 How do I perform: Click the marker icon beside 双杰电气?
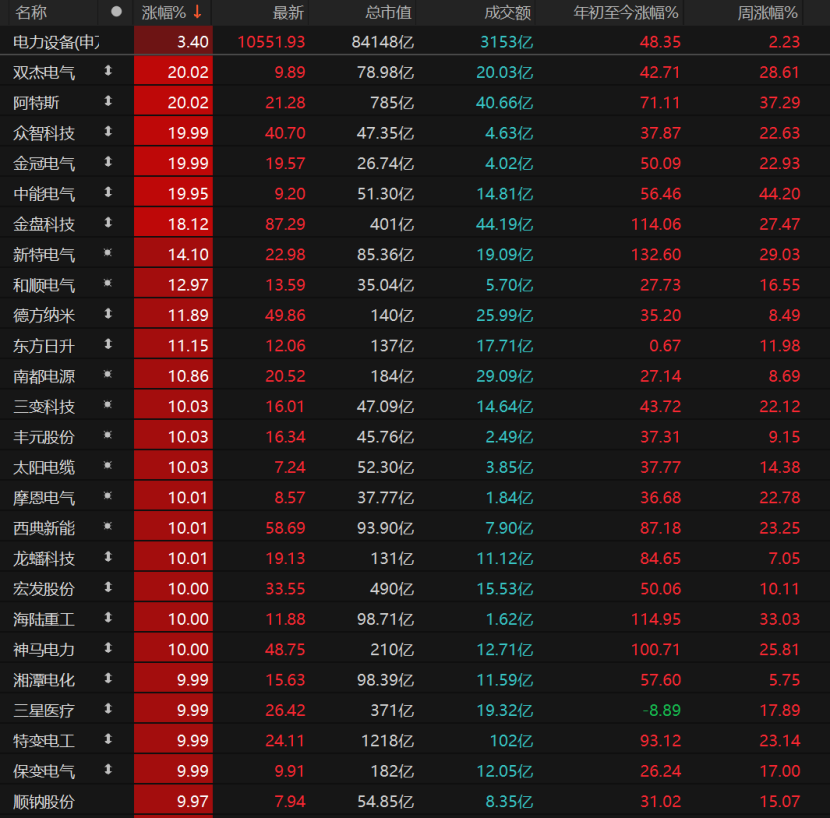(x=108, y=72)
